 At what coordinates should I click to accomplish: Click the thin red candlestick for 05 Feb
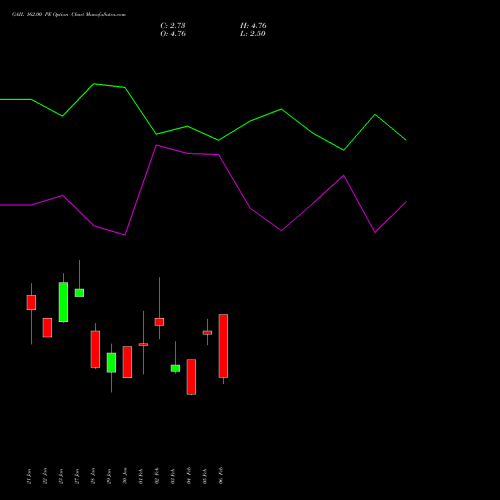pyautogui.click(x=207, y=332)
